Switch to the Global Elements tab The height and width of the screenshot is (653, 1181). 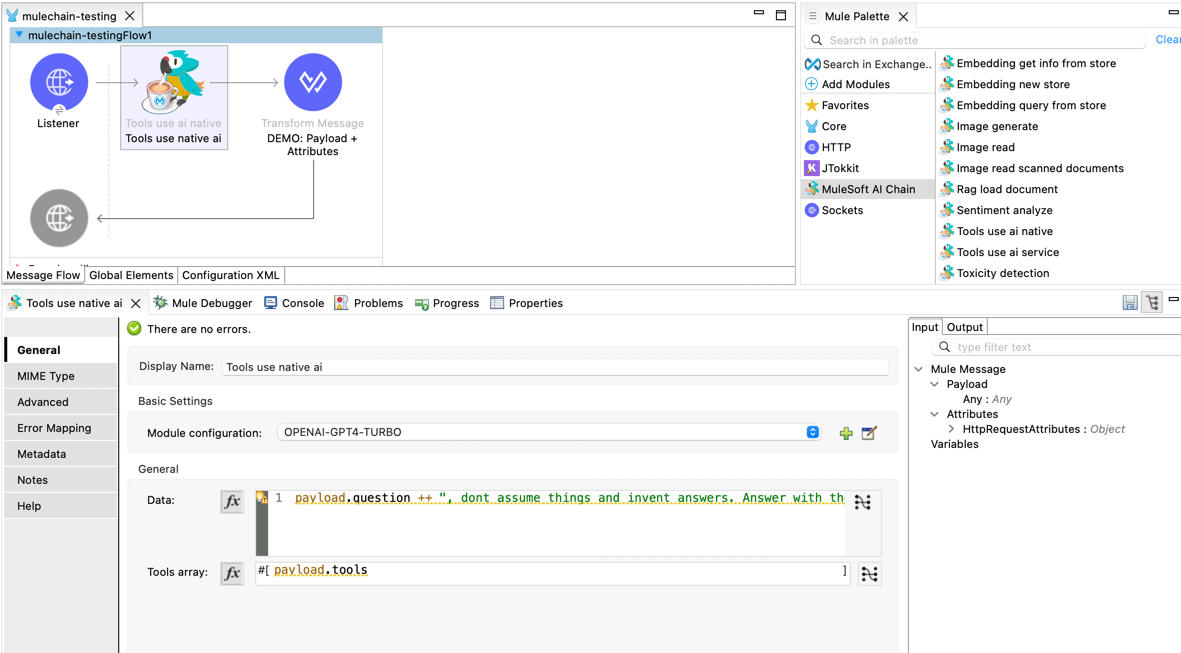(x=131, y=275)
